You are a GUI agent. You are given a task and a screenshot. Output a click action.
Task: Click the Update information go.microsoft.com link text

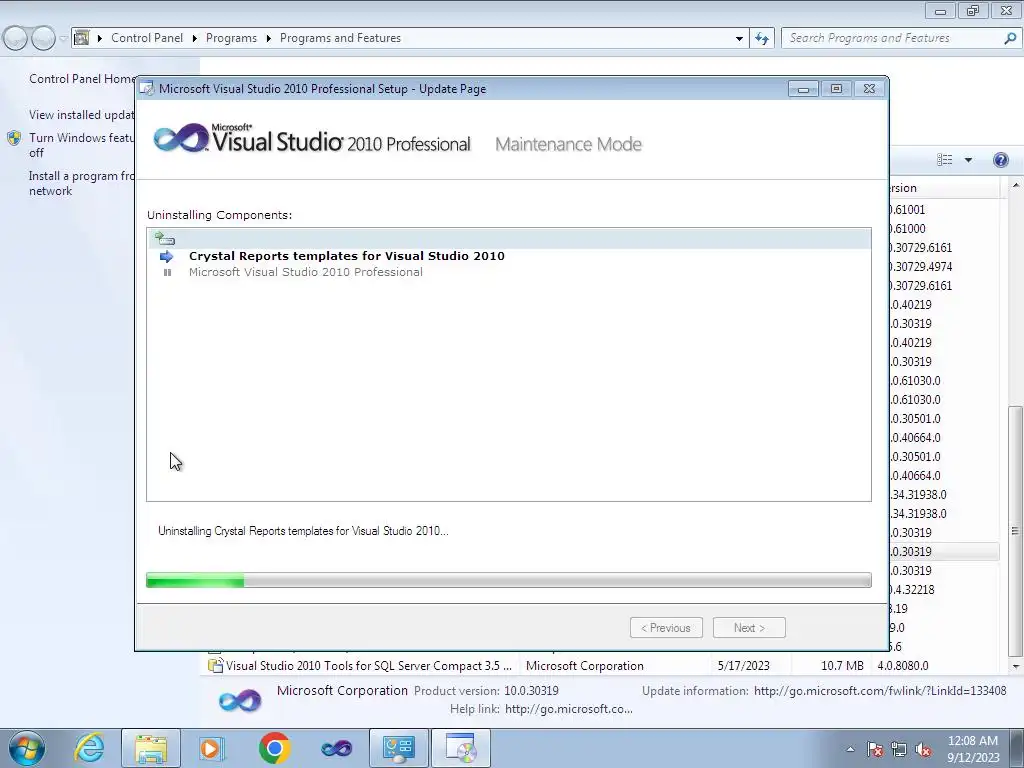(880, 690)
